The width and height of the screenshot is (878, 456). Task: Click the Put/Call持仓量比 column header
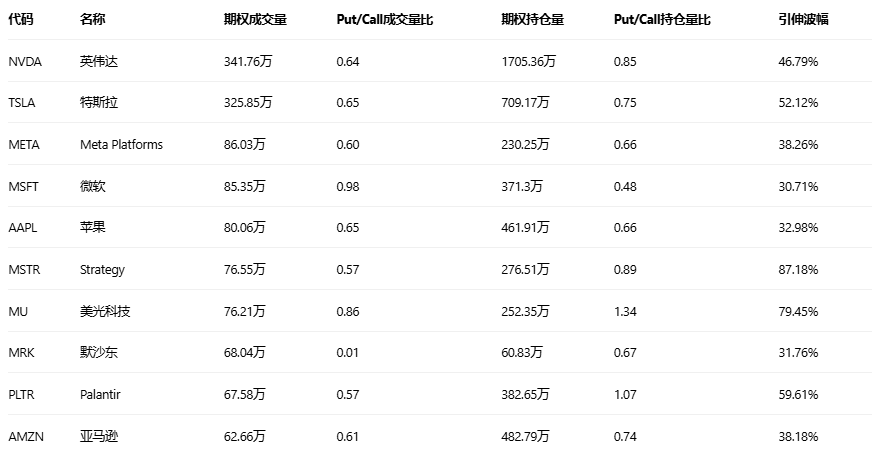point(662,20)
